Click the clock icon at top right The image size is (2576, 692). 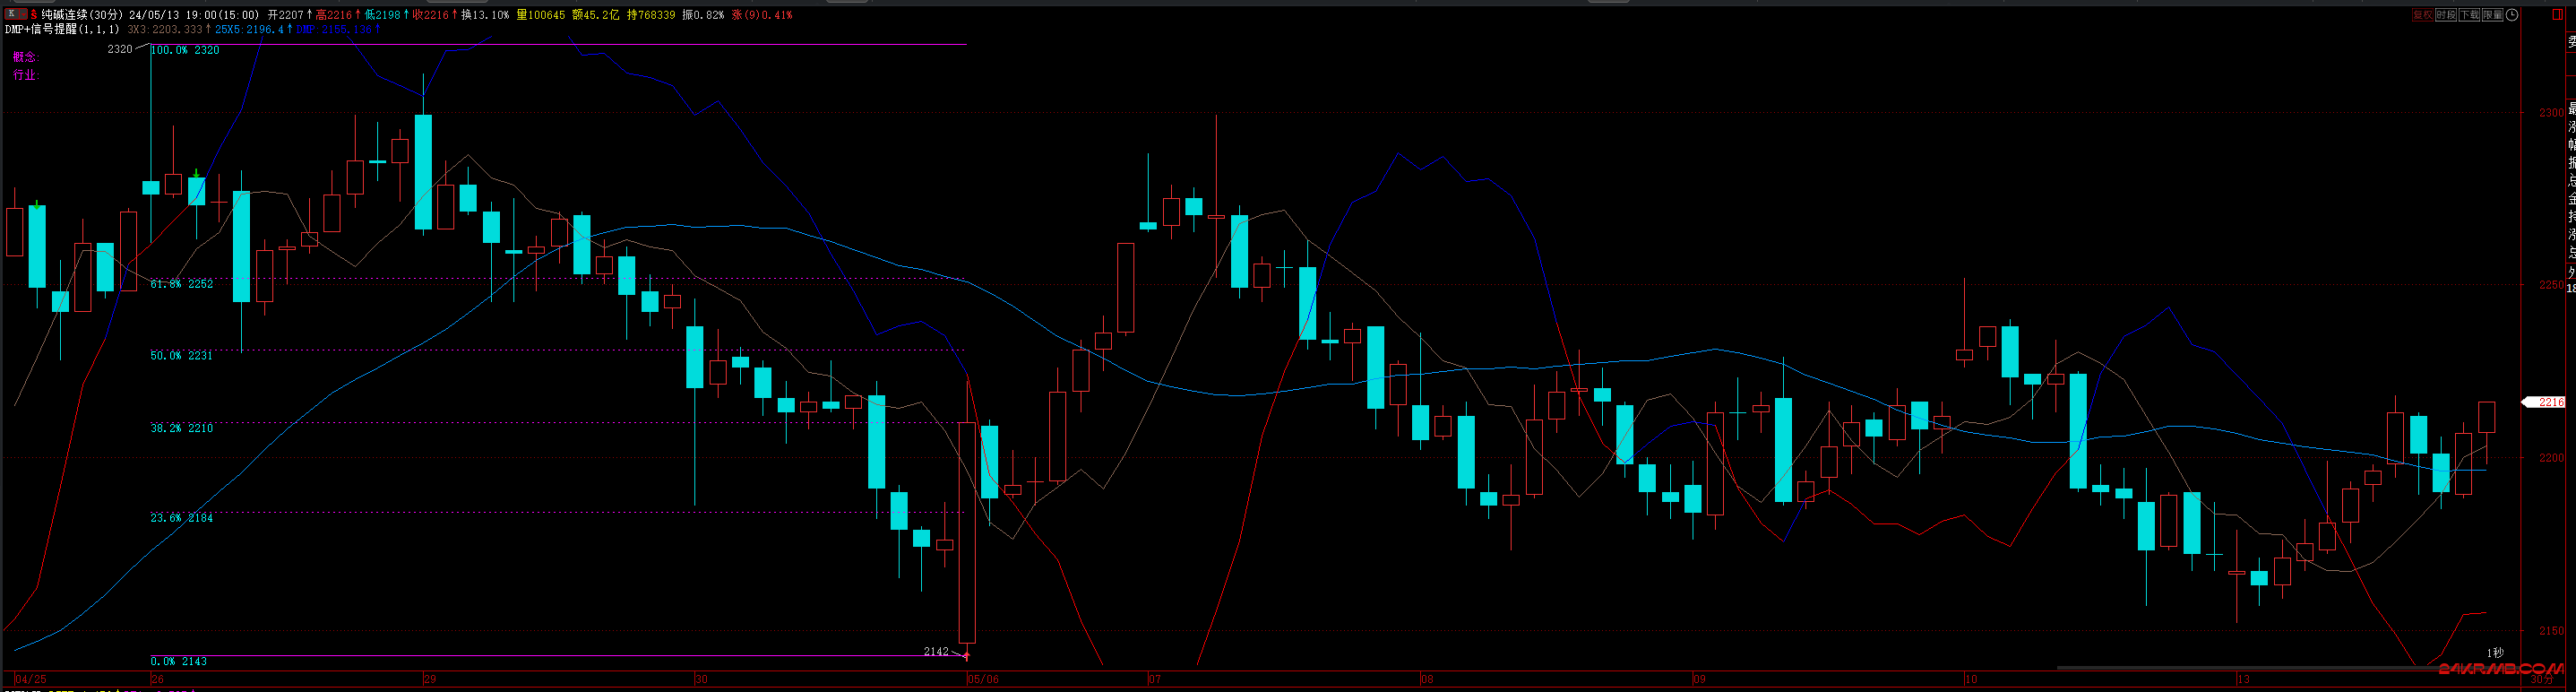2512,15
